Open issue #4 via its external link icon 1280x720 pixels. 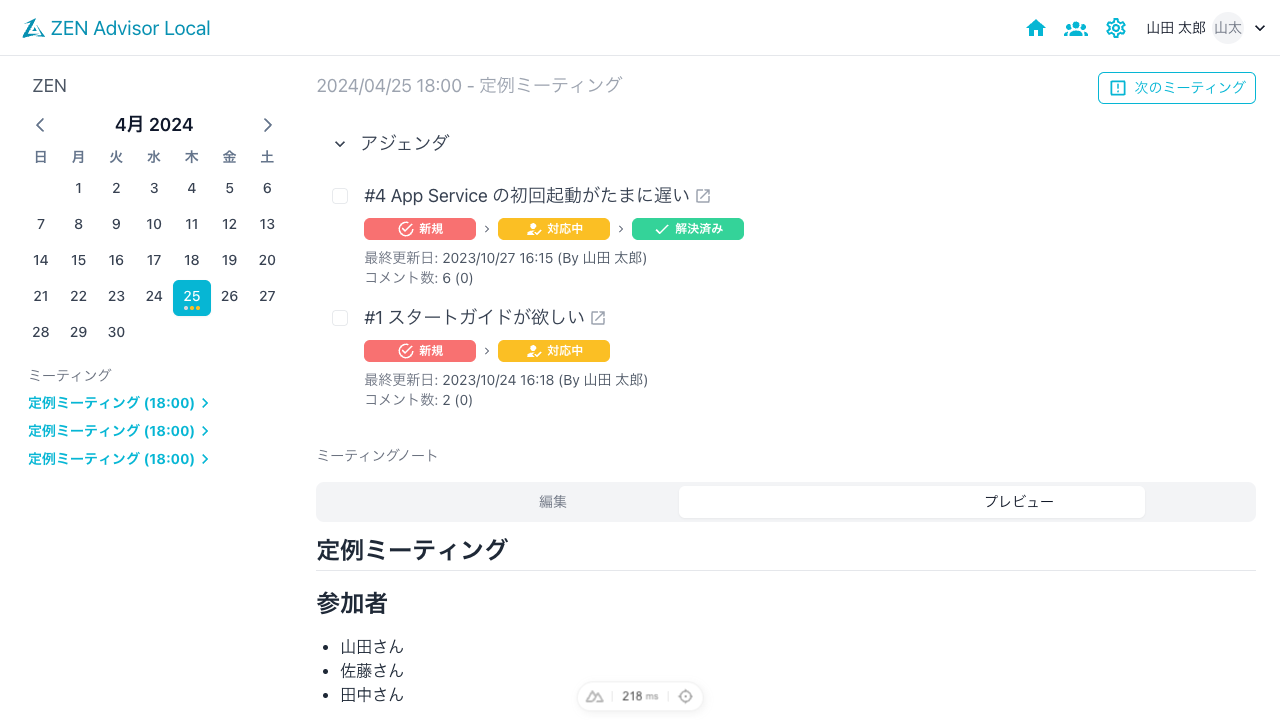click(x=703, y=195)
